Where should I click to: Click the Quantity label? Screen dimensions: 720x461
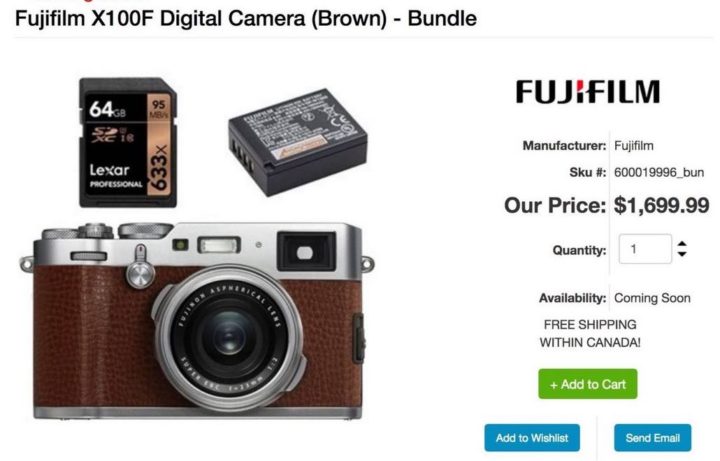(x=579, y=250)
